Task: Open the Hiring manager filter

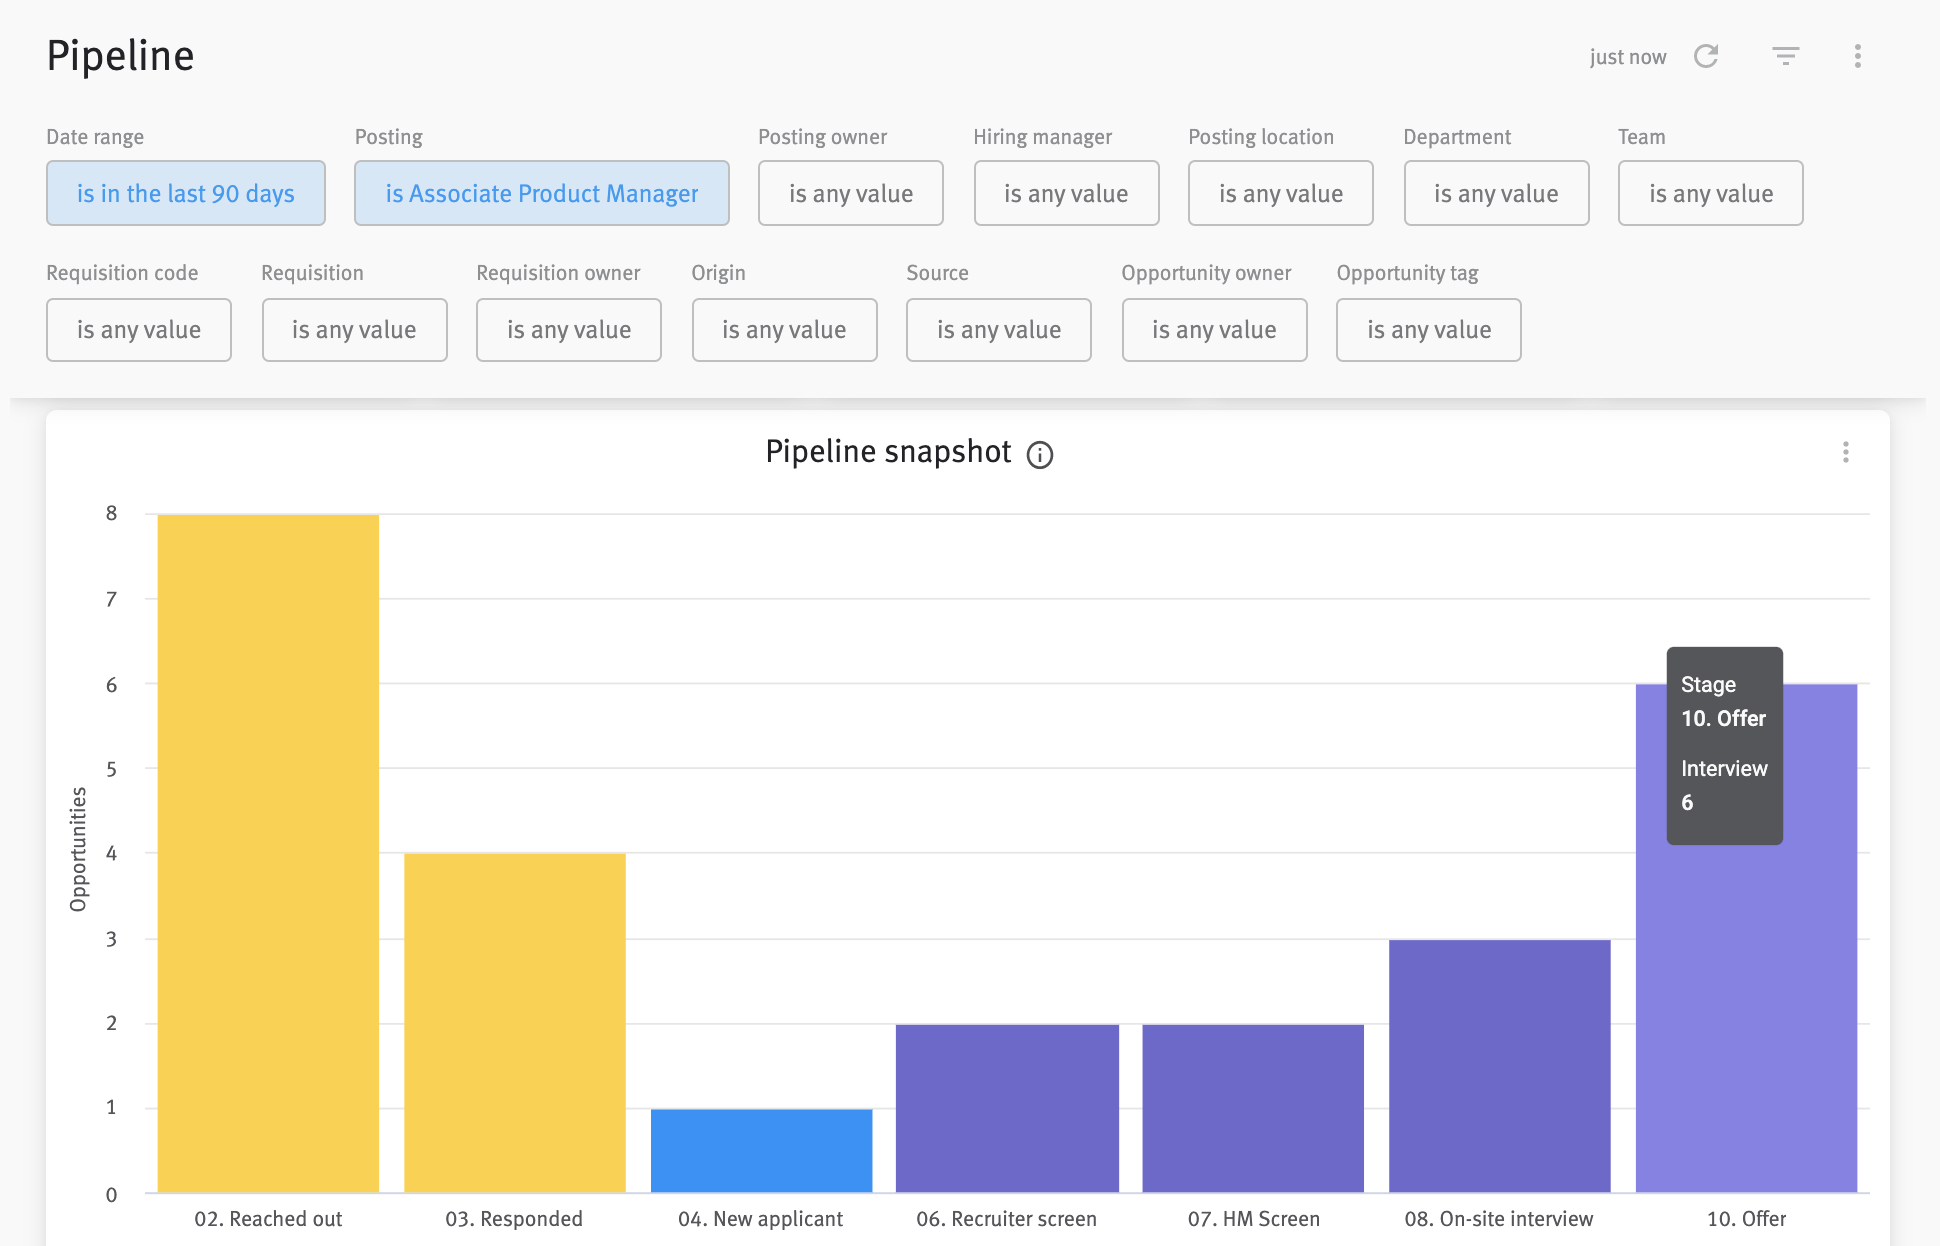Action: (x=1066, y=193)
